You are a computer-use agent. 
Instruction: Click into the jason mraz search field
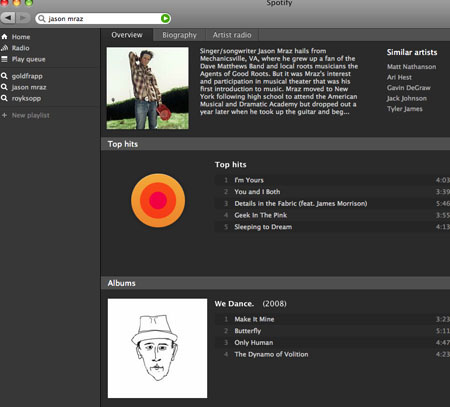[103, 19]
